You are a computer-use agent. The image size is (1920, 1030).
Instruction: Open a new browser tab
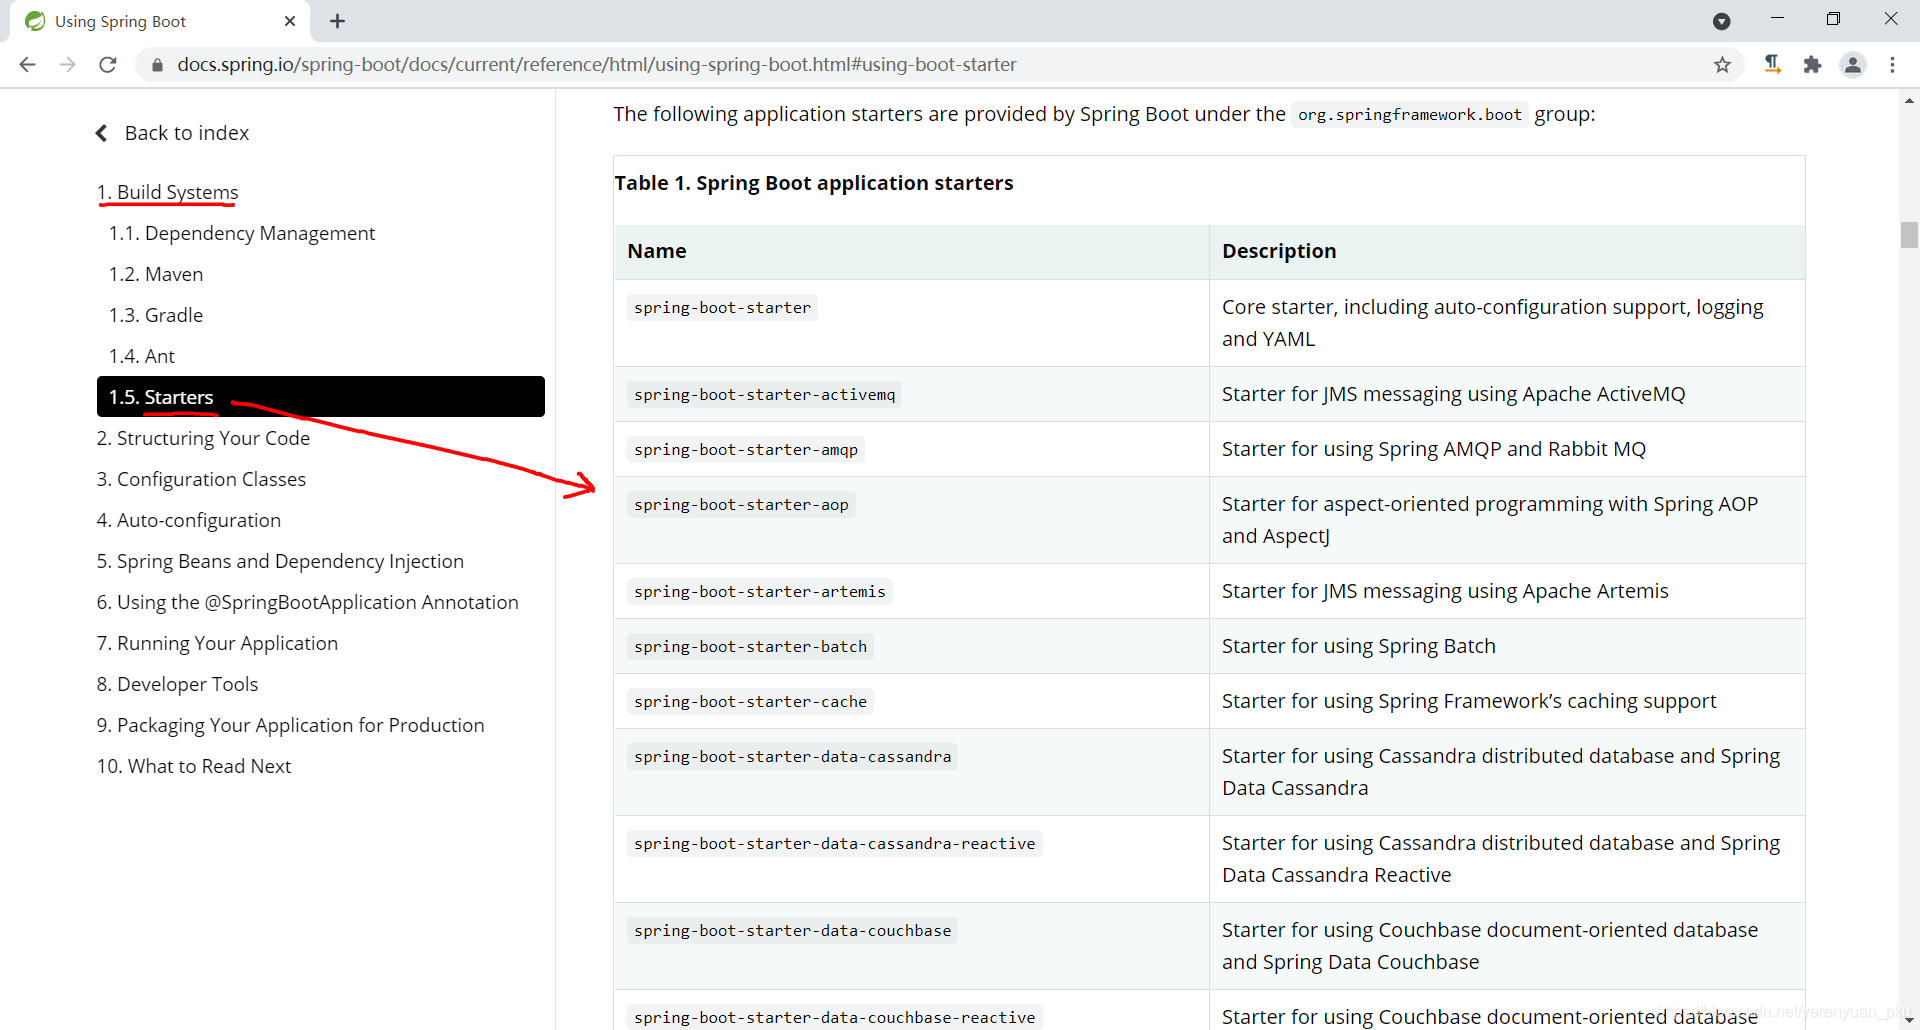pyautogui.click(x=338, y=21)
